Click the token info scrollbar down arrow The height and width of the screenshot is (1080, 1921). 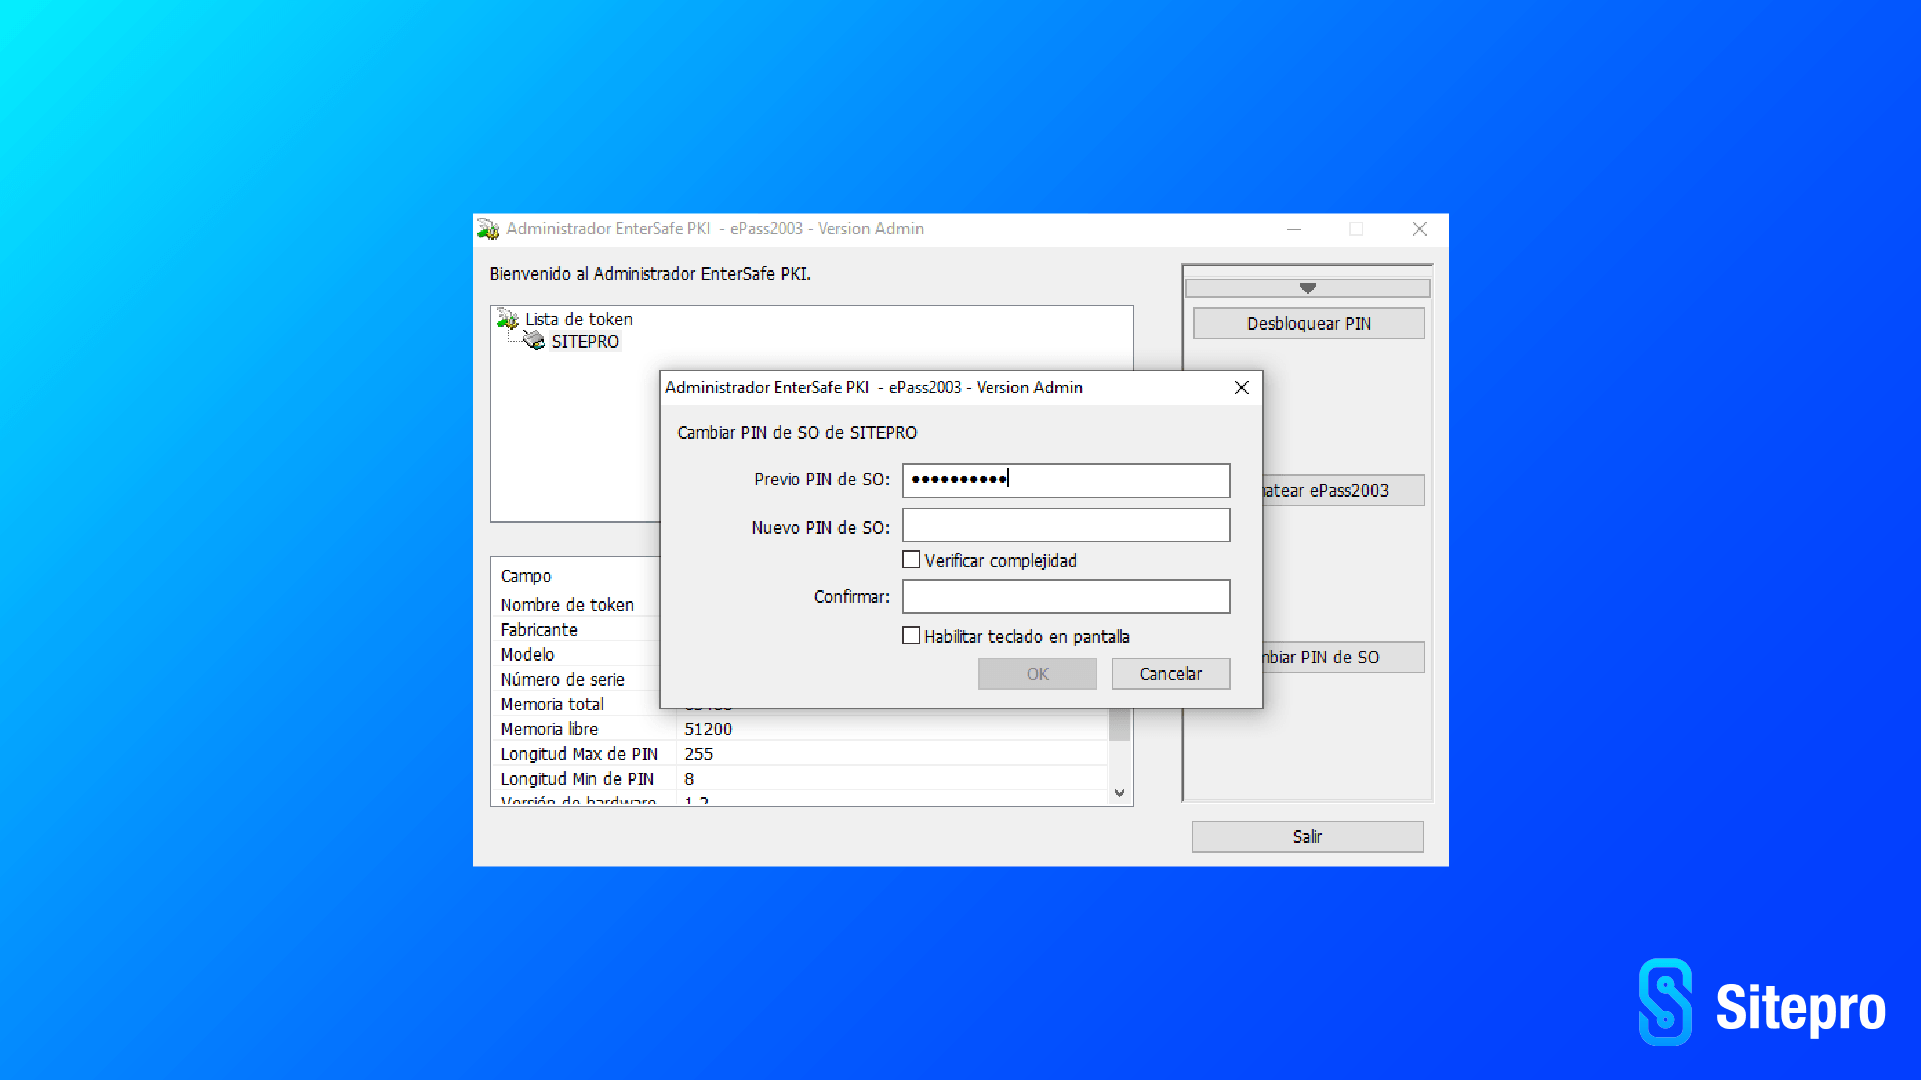1119,793
